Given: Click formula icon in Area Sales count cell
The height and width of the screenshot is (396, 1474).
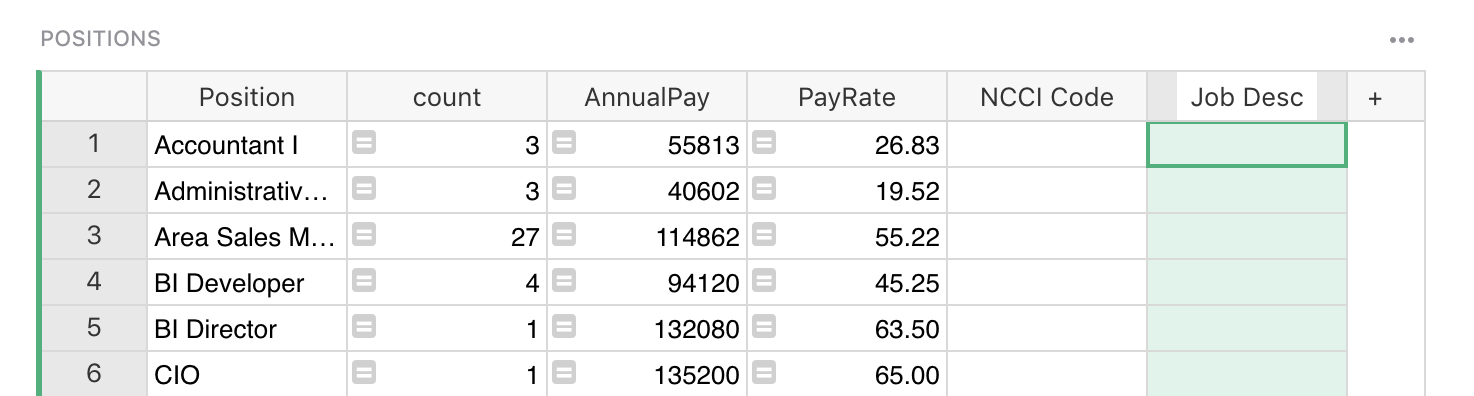Looking at the screenshot, I should (364, 236).
